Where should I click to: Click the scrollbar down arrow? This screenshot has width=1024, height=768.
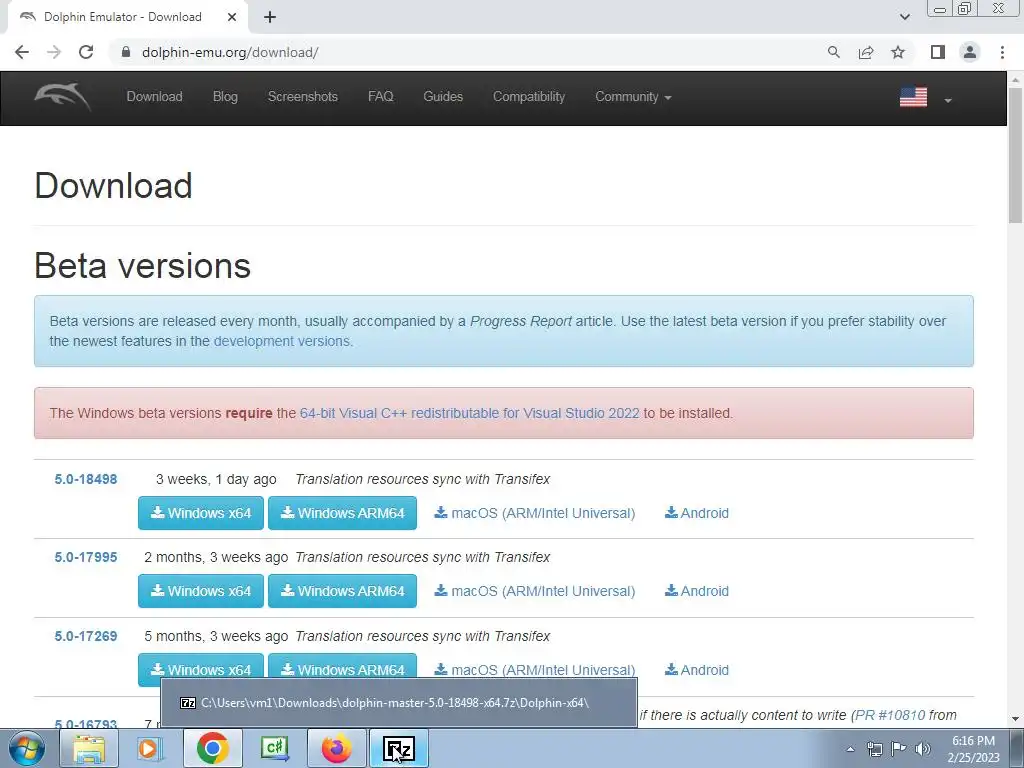coord(1015,719)
